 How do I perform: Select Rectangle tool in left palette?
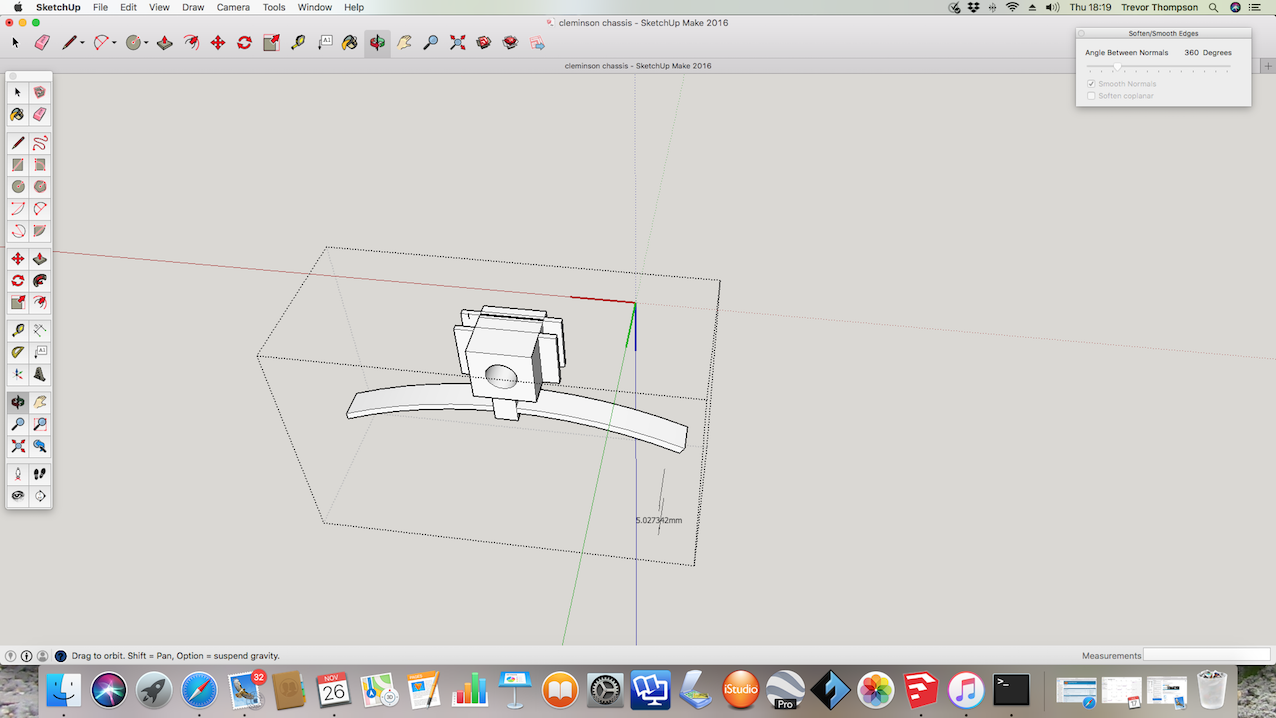18,165
